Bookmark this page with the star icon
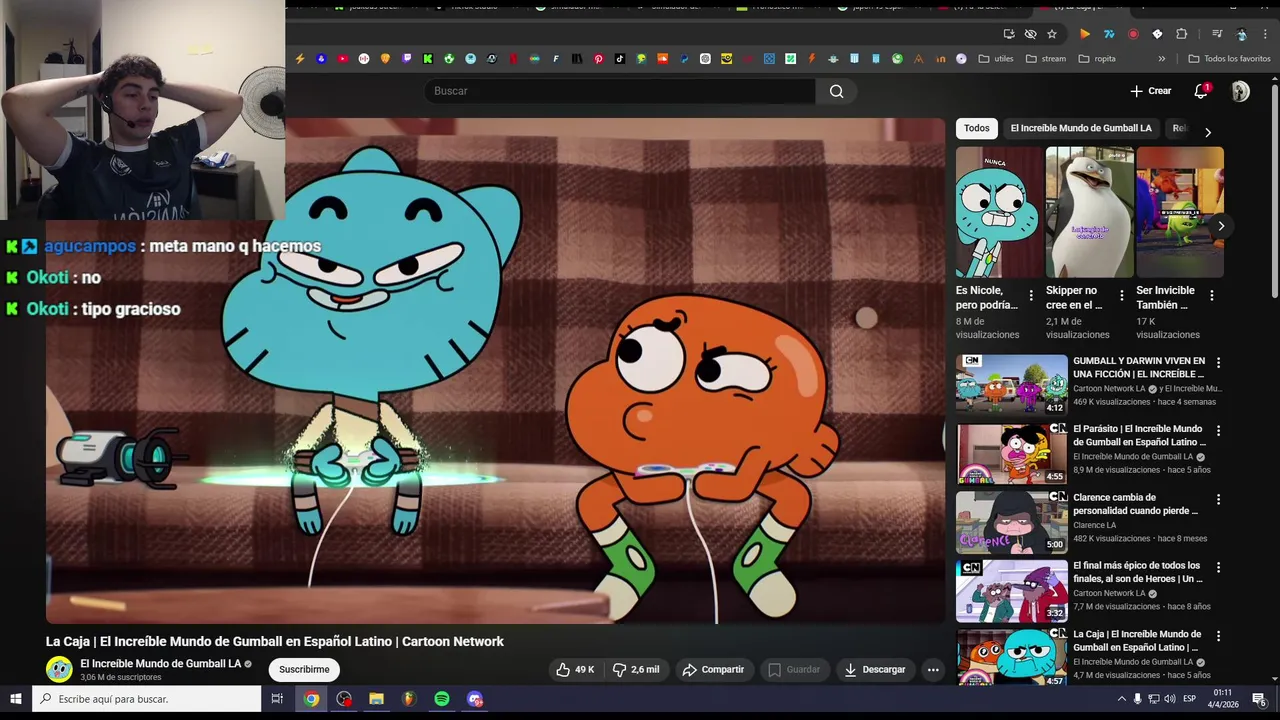Screen dimensions: 1280x720 click(1051, 34)
